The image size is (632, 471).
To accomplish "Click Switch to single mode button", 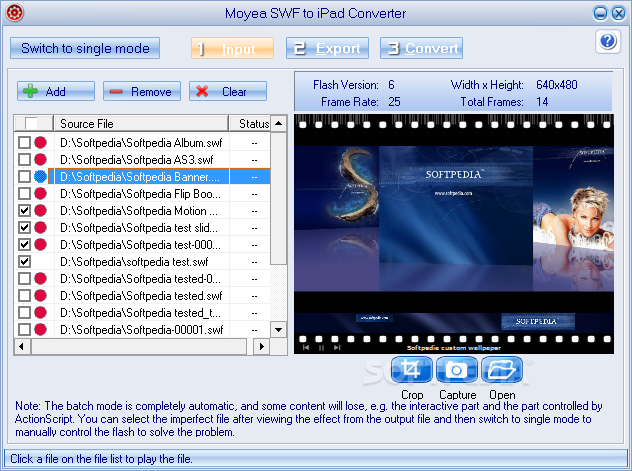I will coord(85,48).
